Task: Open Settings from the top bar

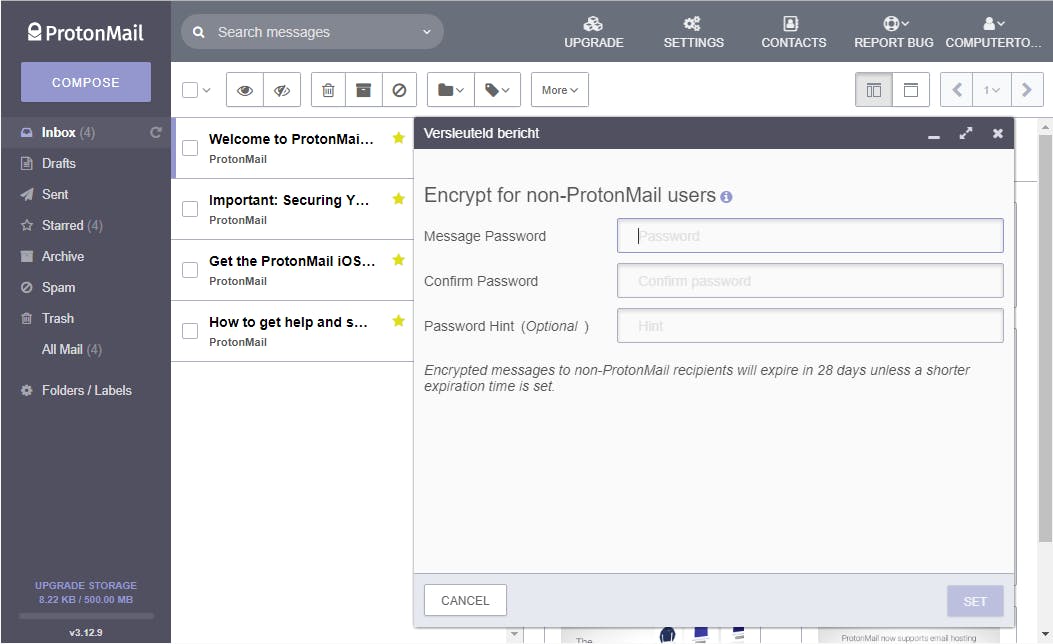Action: pyautogui.click(x=693, y=32)
